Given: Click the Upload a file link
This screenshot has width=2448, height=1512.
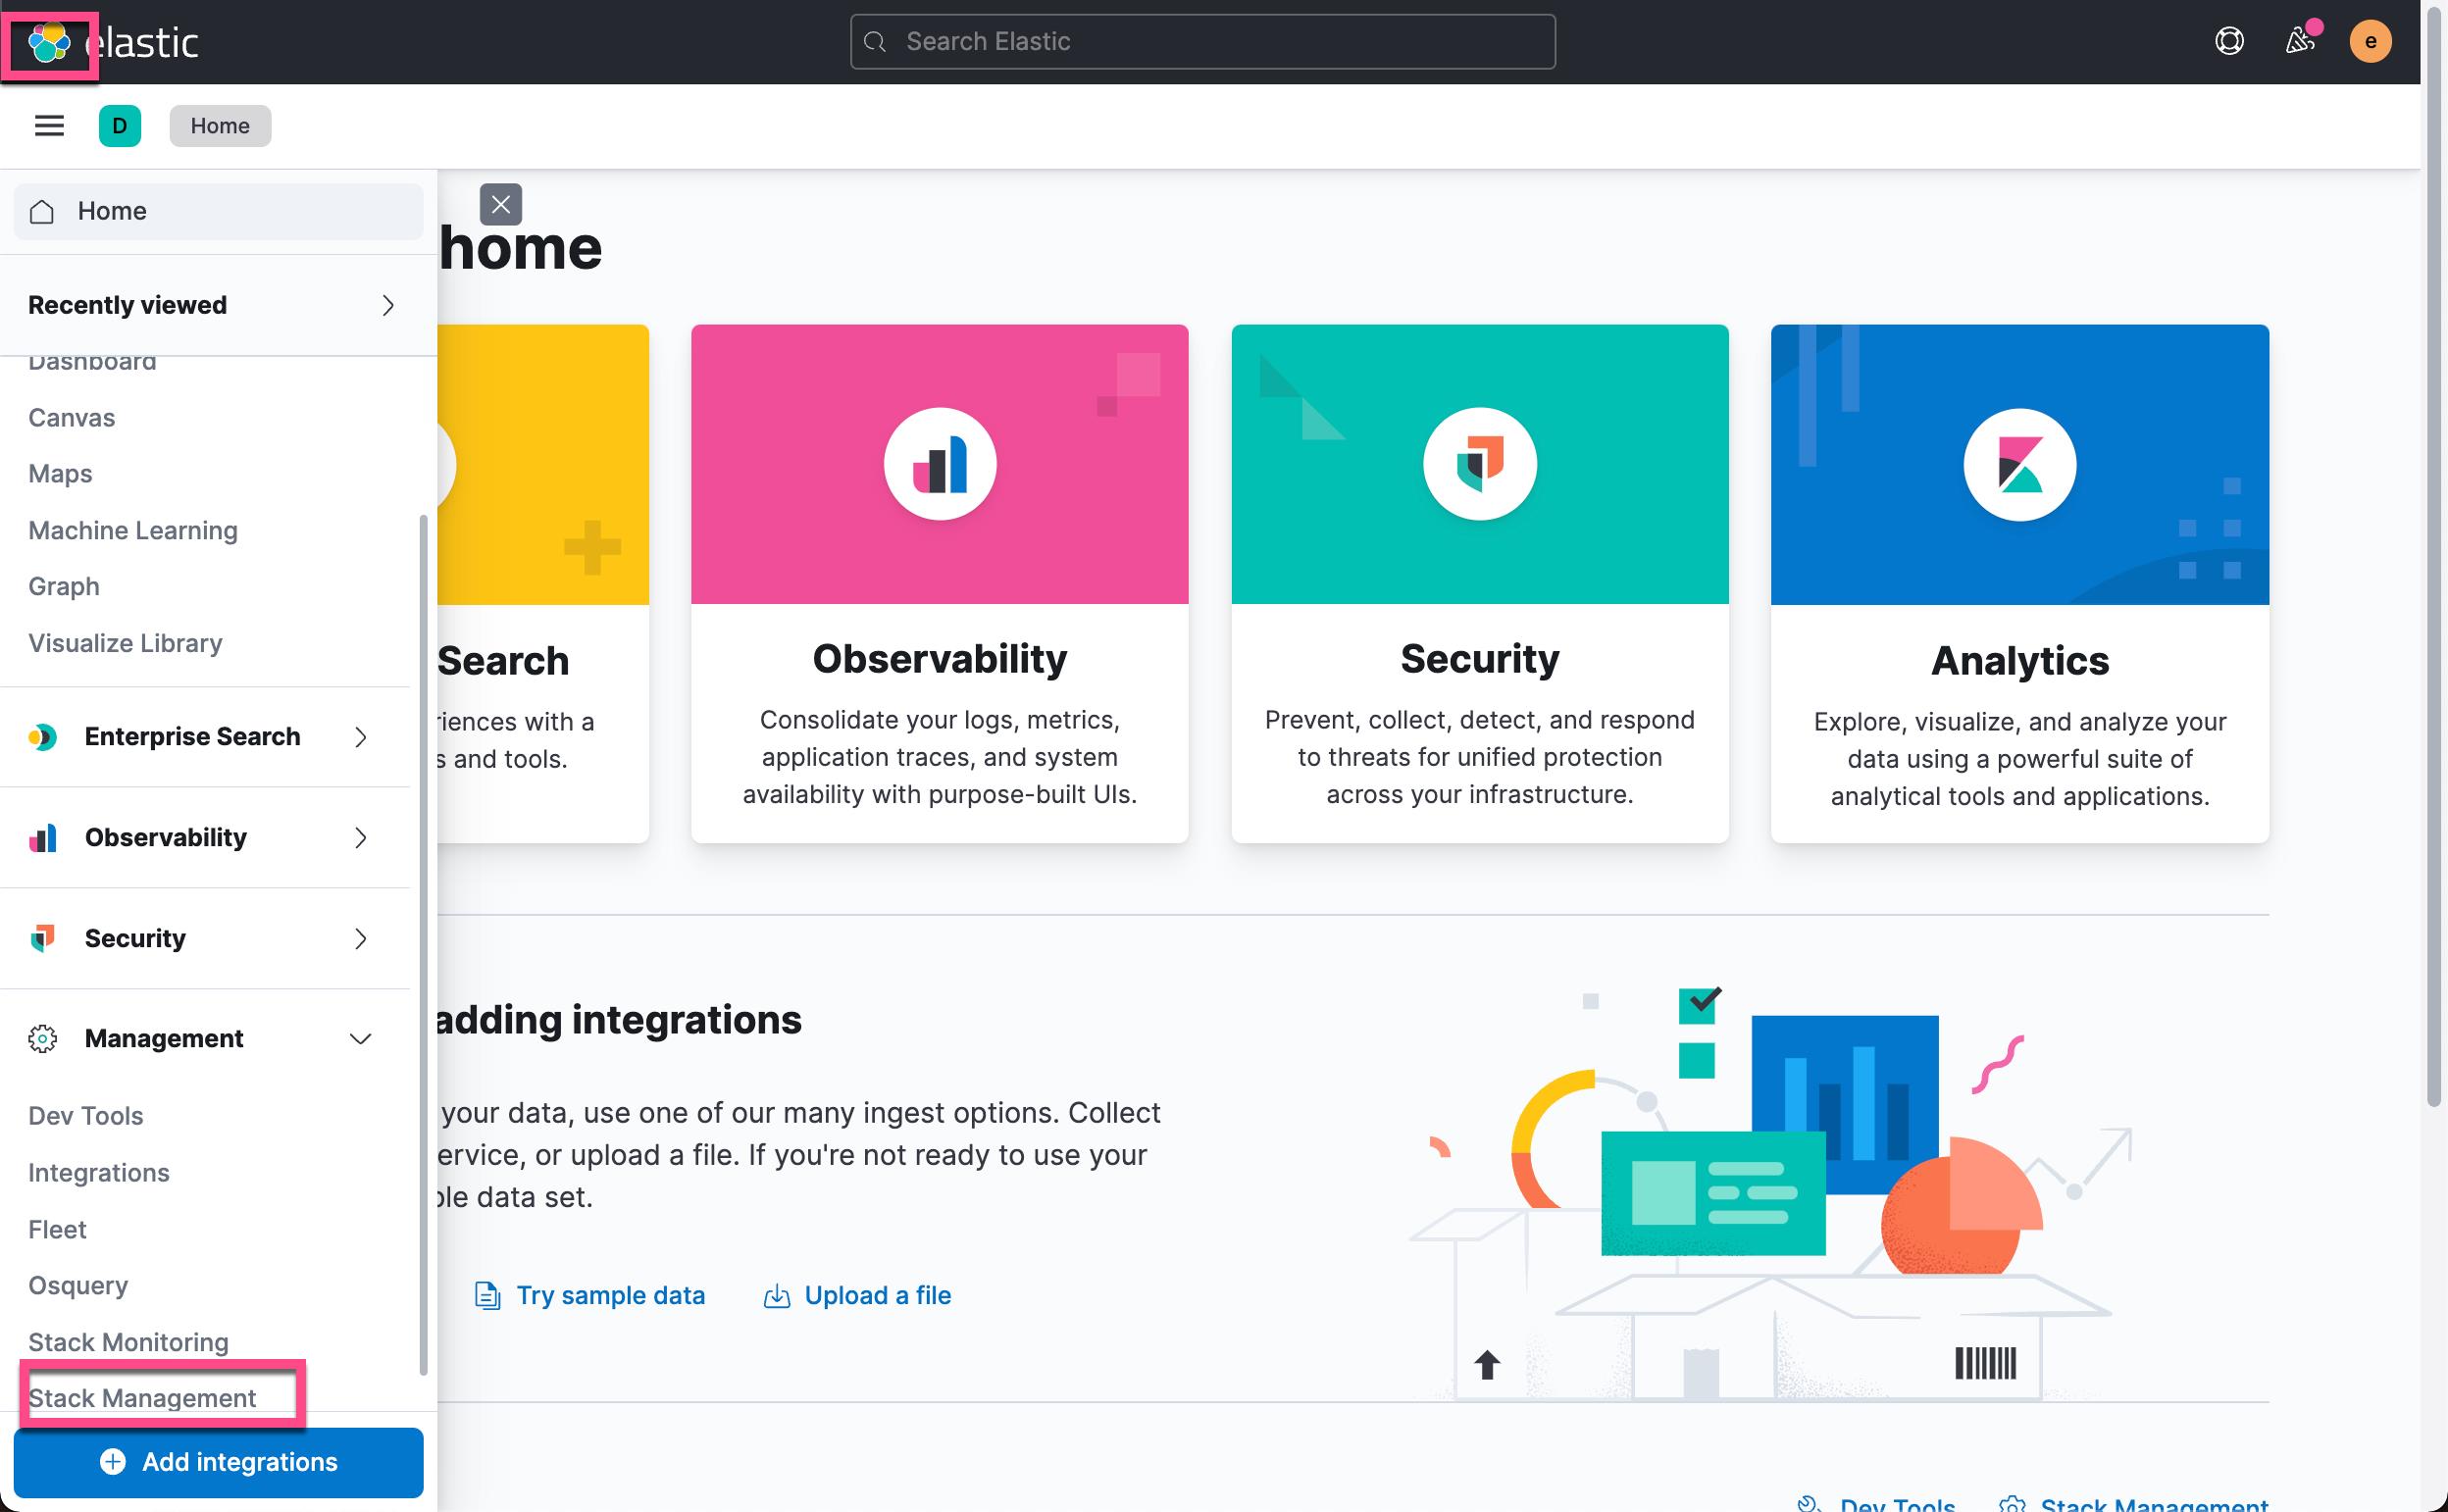Looking at the screenshot, I should tap(877, 1295).
